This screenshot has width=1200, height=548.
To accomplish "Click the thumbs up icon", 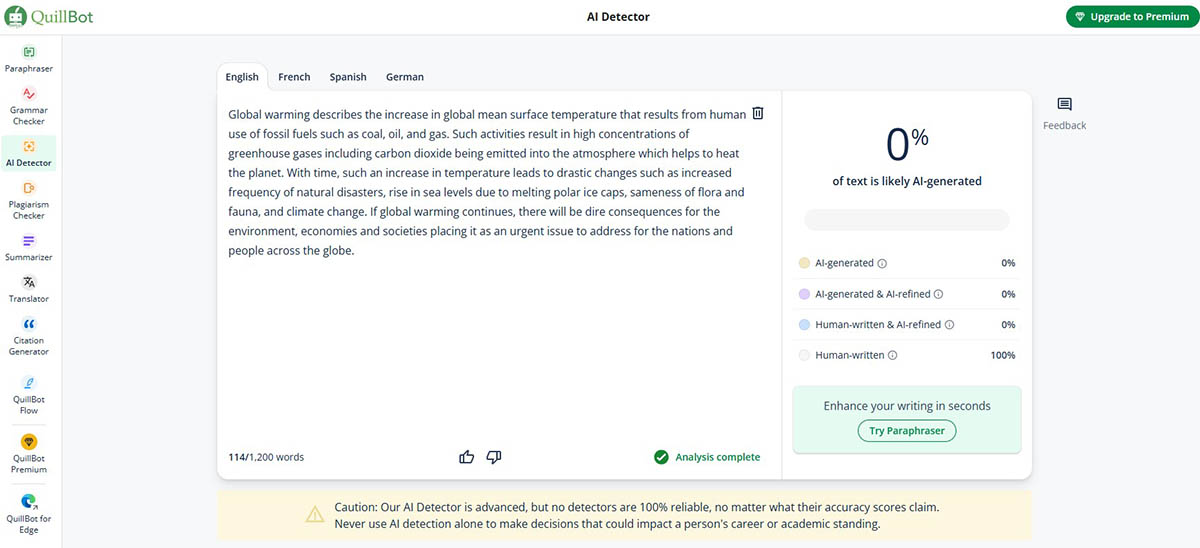I will [466, 457].
